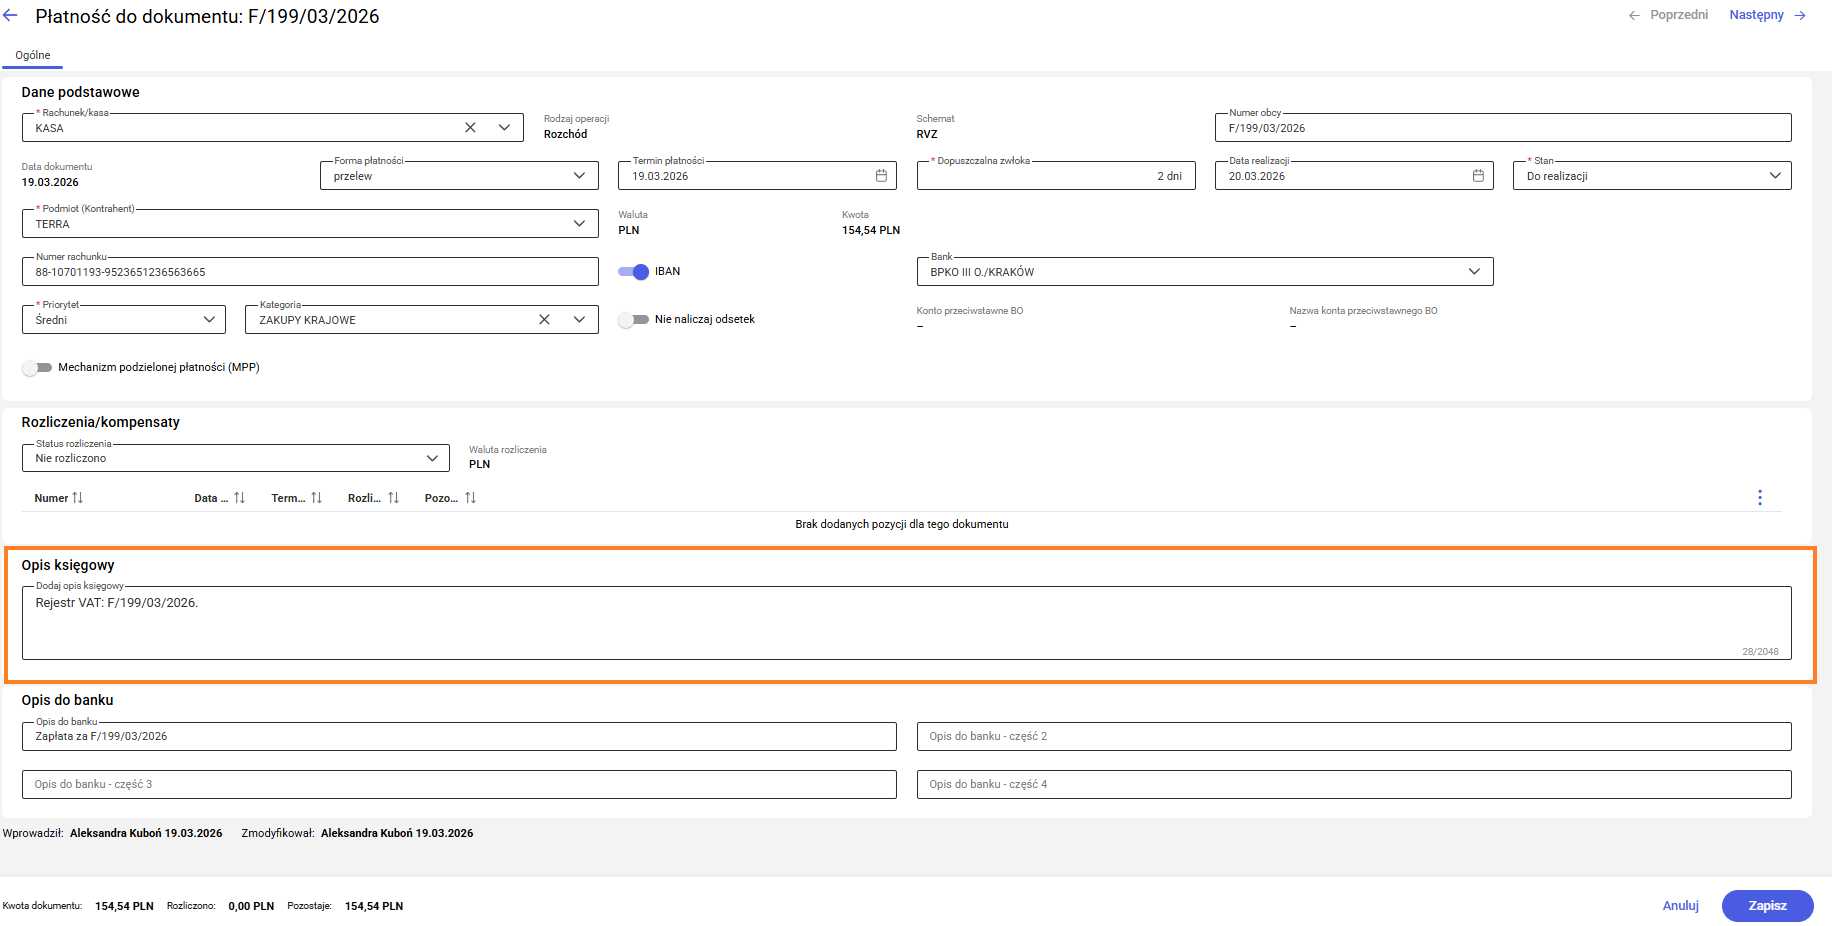Open the Data realizacji calendar picker
Viewport: 1832px width, 926px height.
[1478, 176]
